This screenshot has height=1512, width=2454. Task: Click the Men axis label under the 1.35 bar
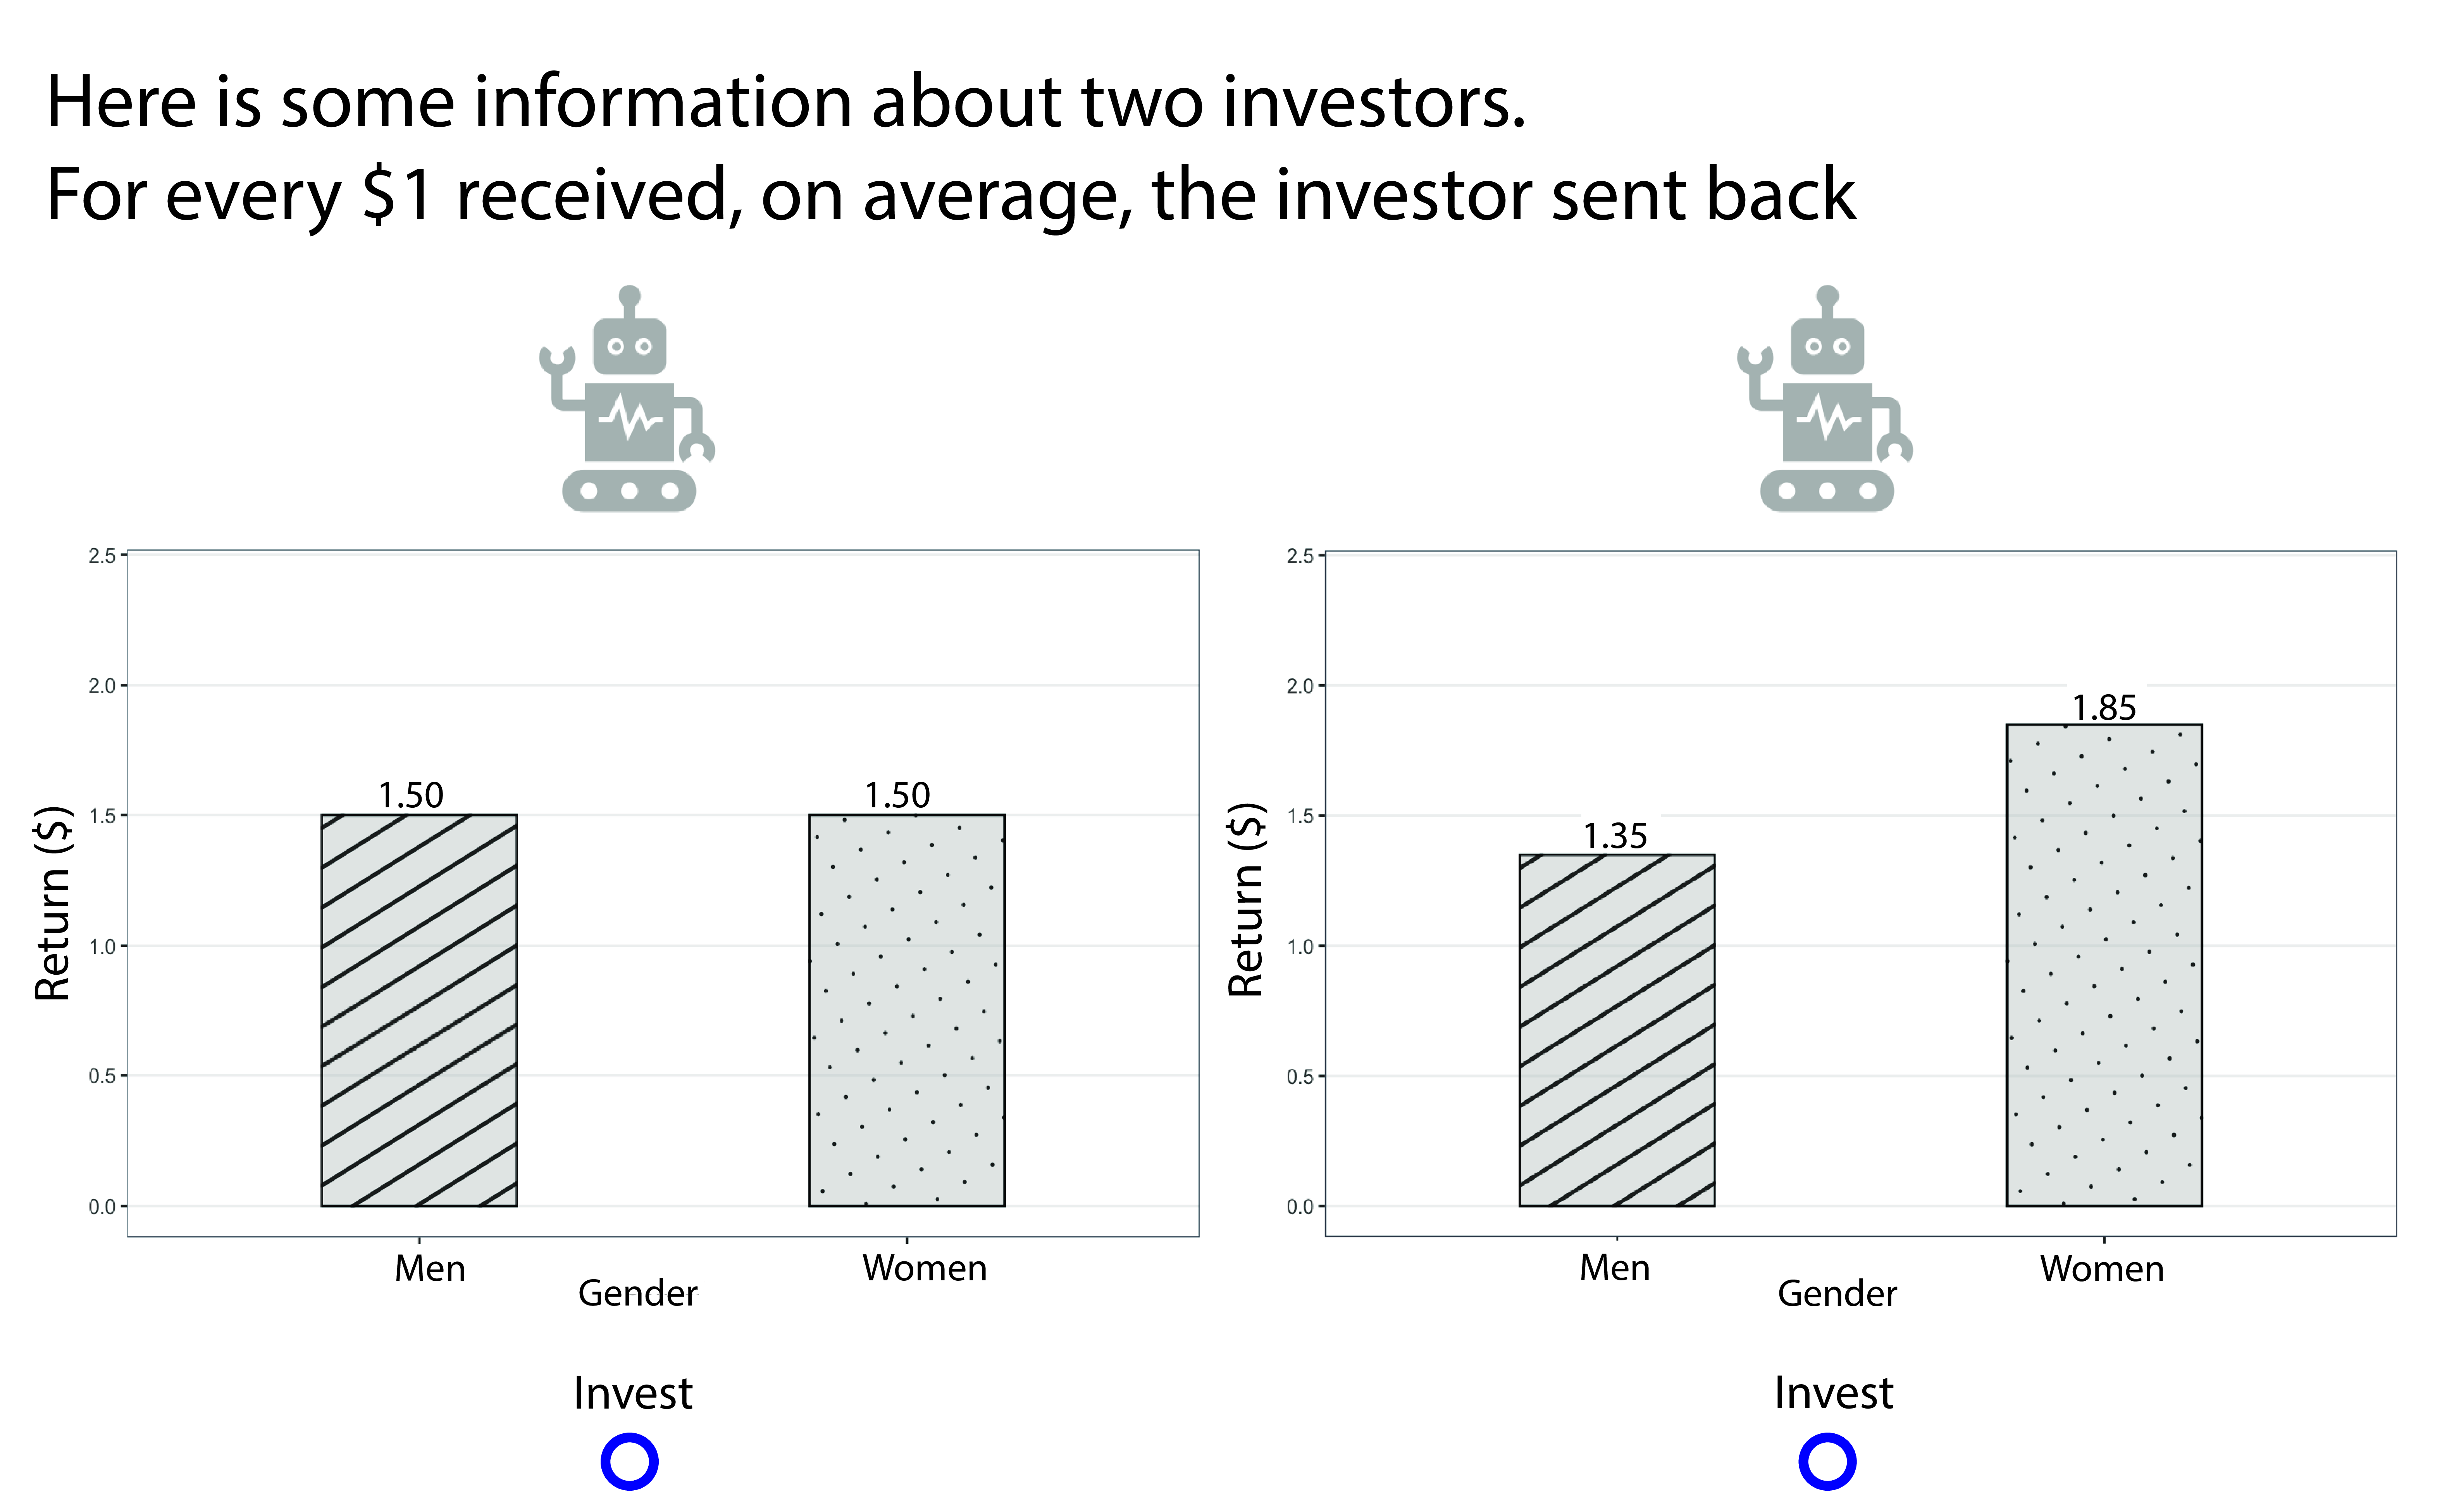click(1614, 1267)
